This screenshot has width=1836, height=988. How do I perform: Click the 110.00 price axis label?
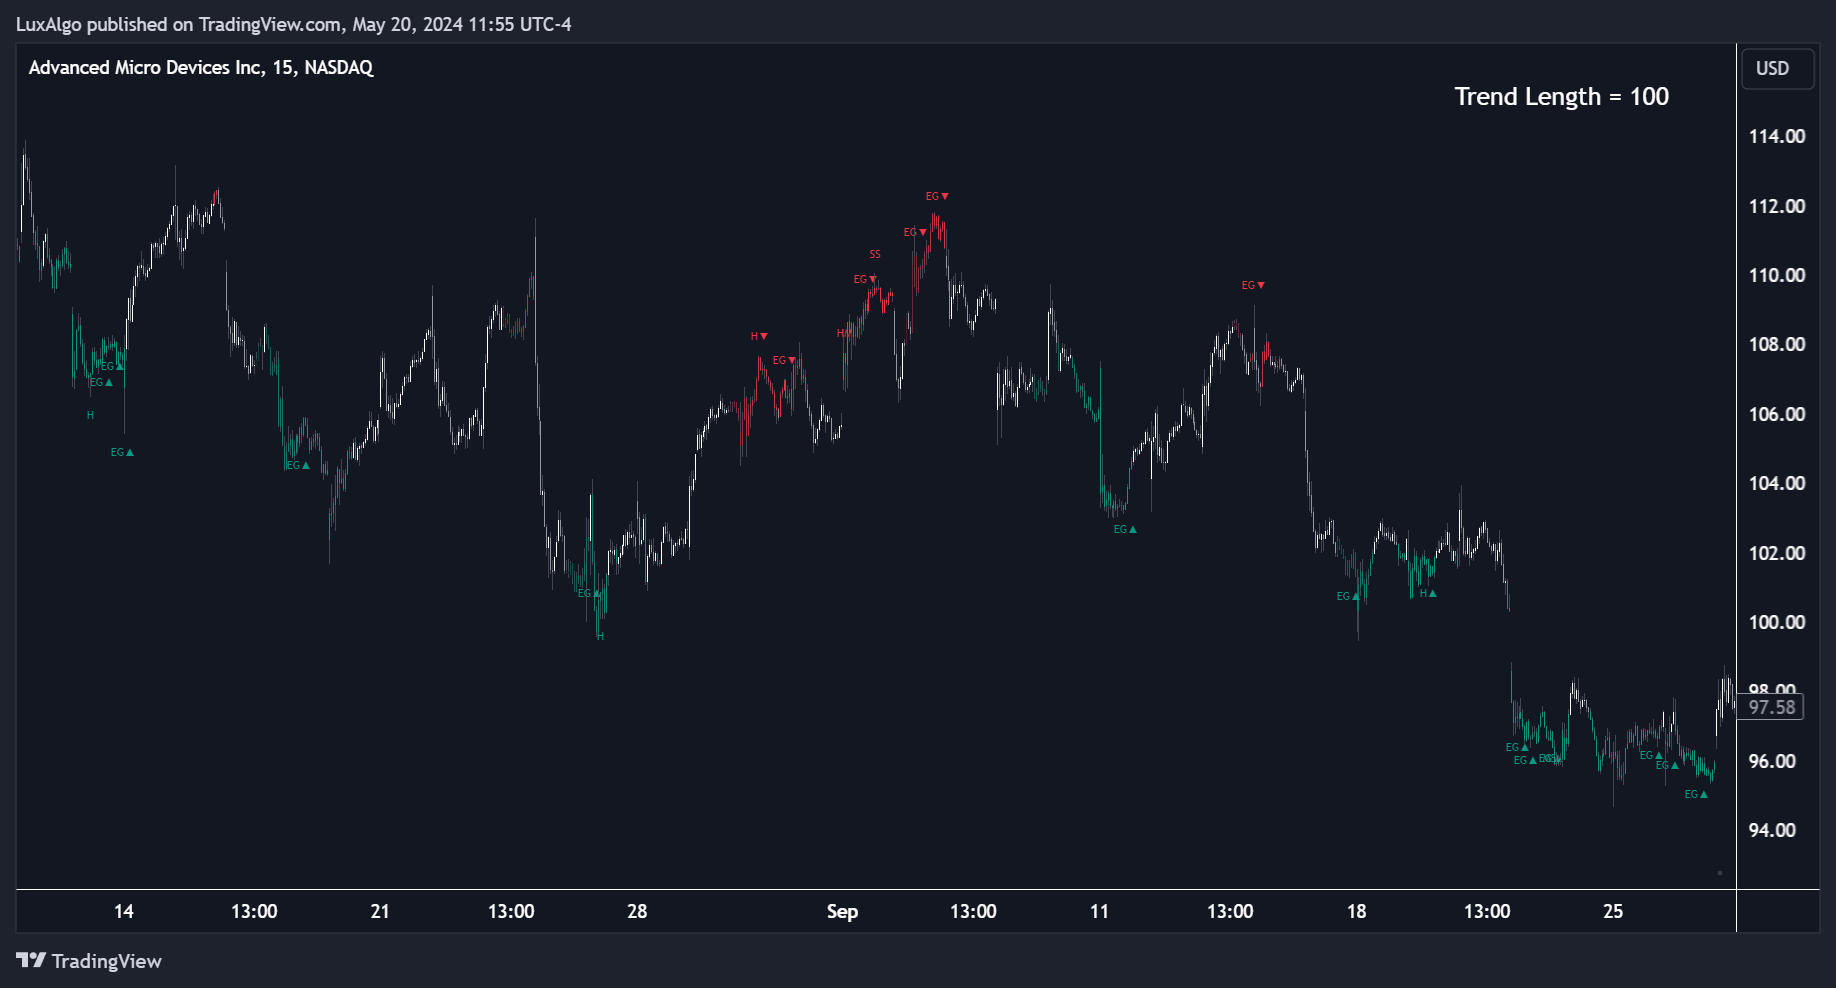(x=1776, y=275)
